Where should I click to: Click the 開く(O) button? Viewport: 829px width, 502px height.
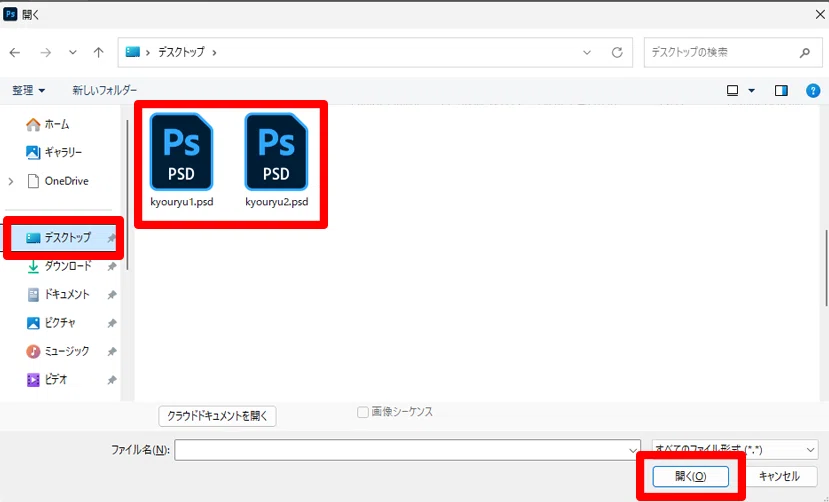(690, 476)
